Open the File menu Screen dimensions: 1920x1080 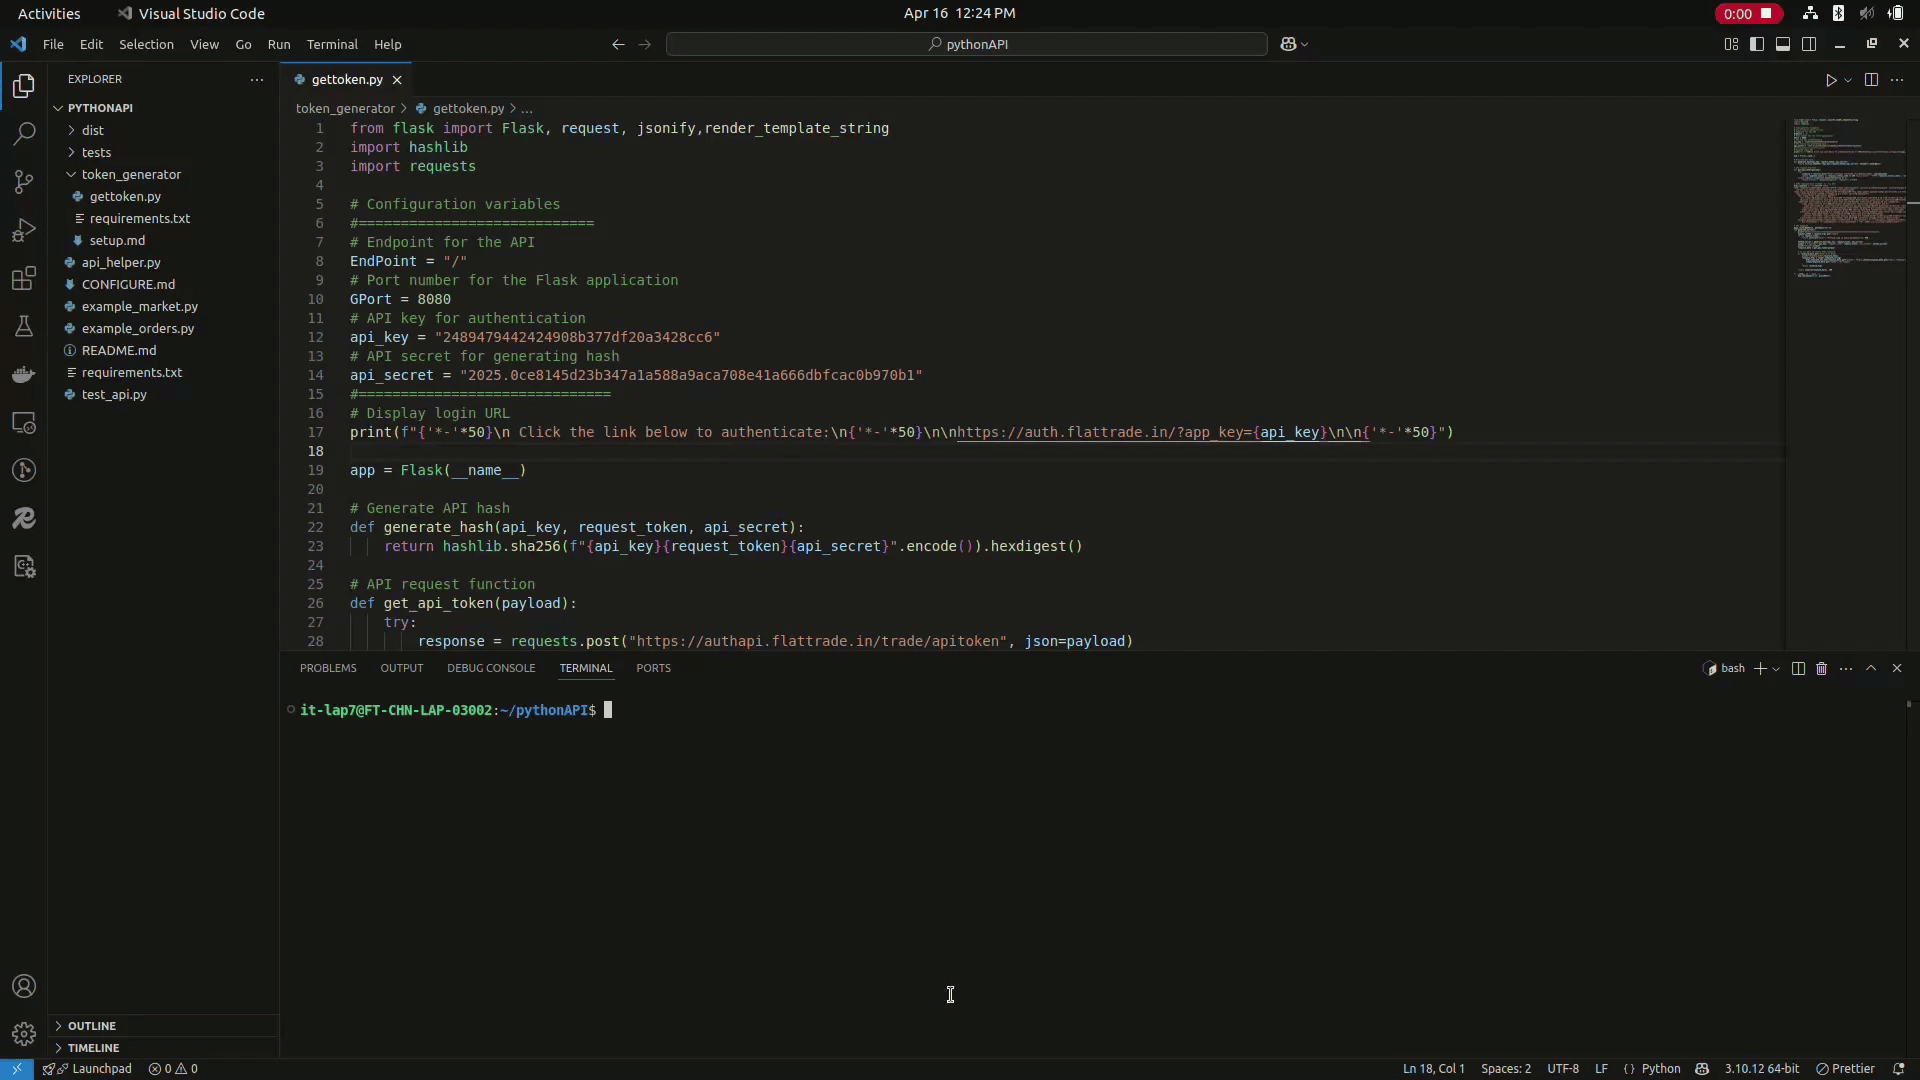point(53,44)
